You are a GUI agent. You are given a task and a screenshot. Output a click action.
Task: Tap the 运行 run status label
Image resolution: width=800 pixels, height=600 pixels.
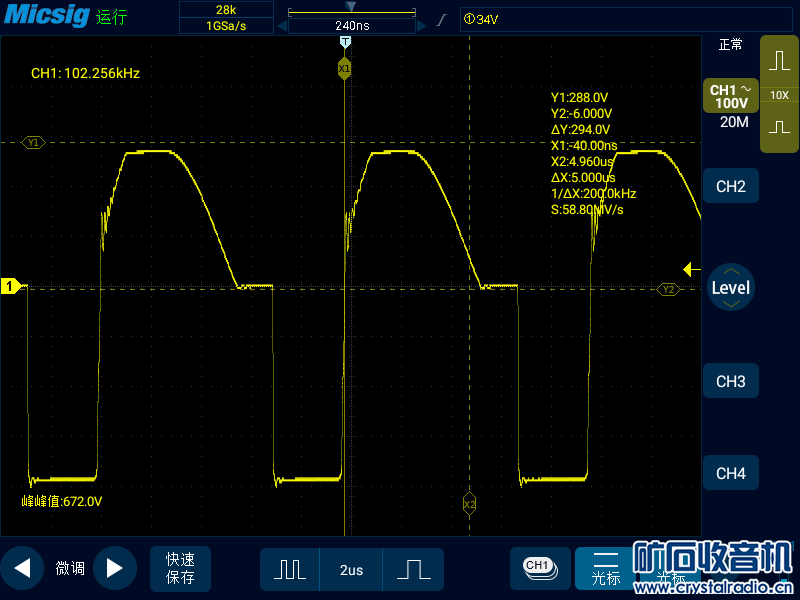coord(112,18)
